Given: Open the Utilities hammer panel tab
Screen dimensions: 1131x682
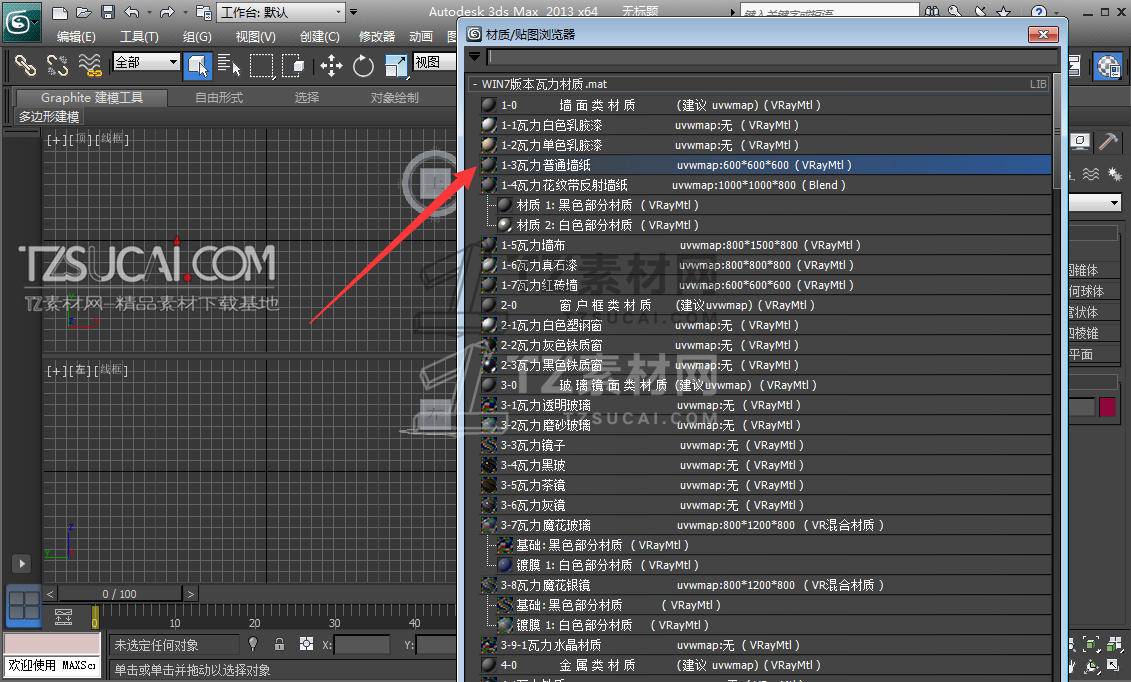Looking at the screenshot, I should point(1107,141).
